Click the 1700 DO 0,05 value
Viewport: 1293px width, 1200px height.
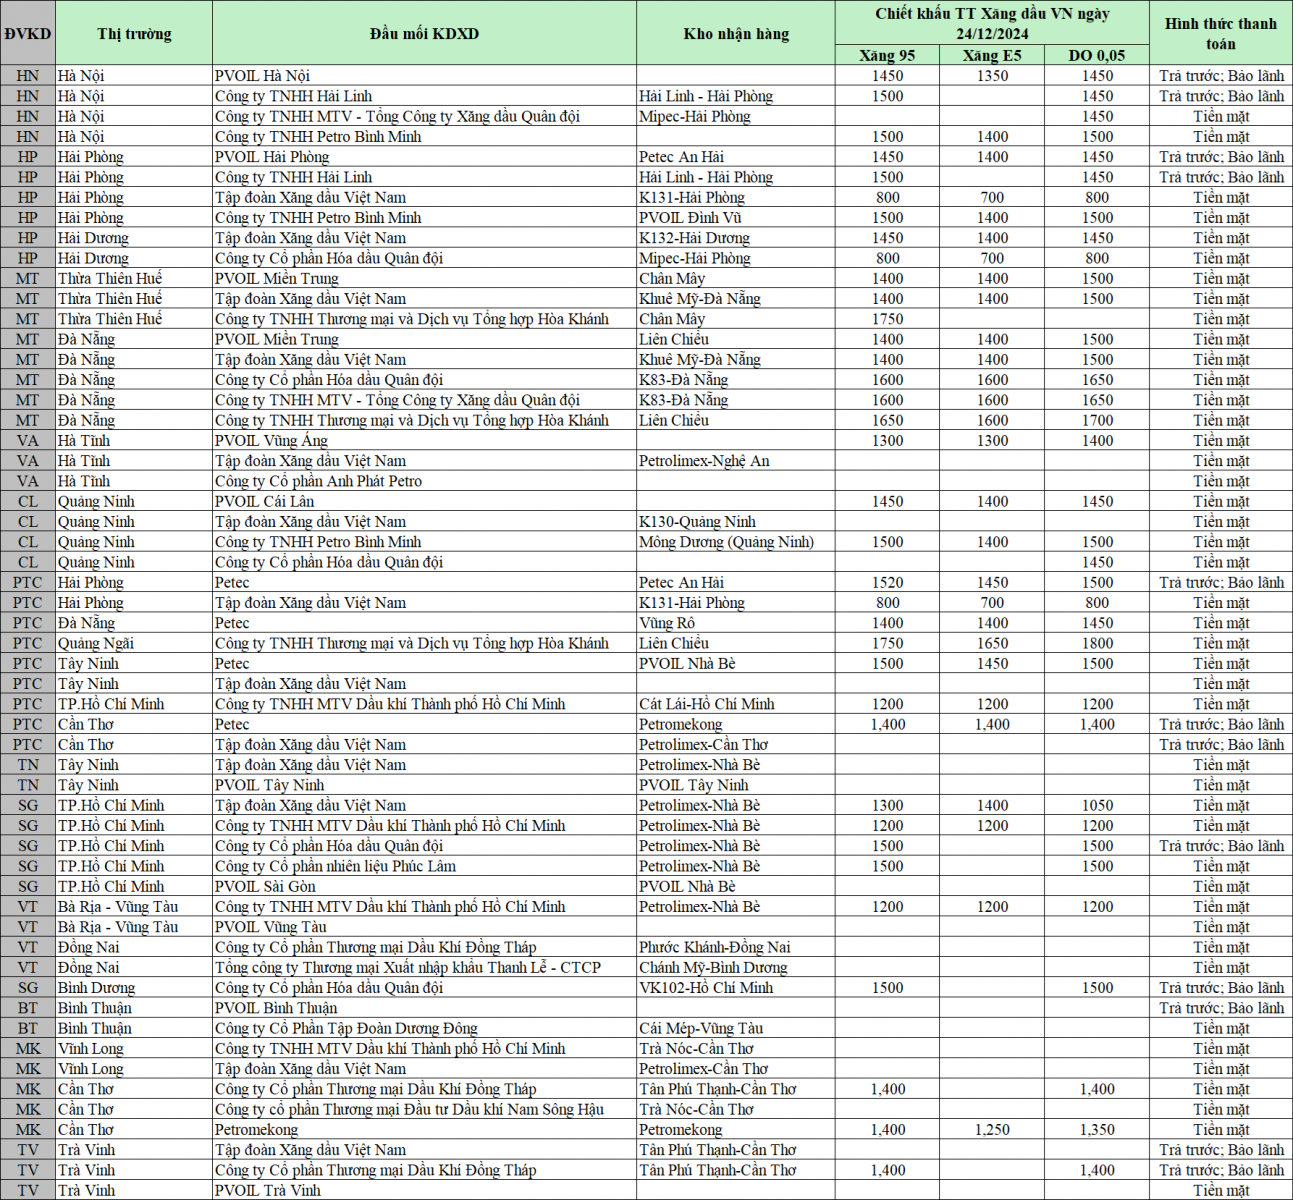point(1097,421)
